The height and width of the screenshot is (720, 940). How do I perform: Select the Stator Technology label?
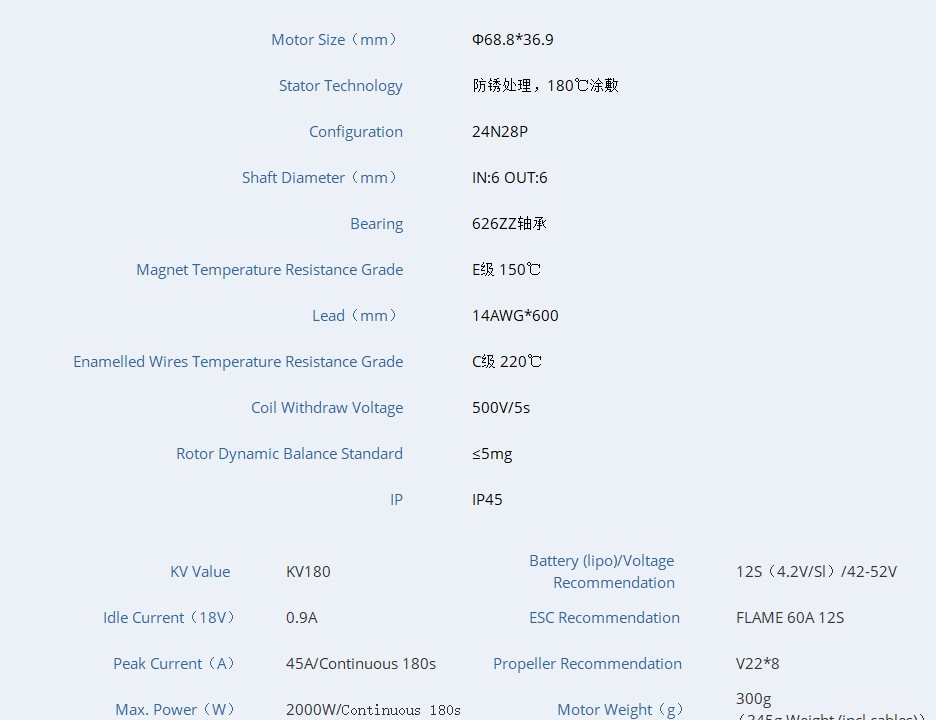340,86
